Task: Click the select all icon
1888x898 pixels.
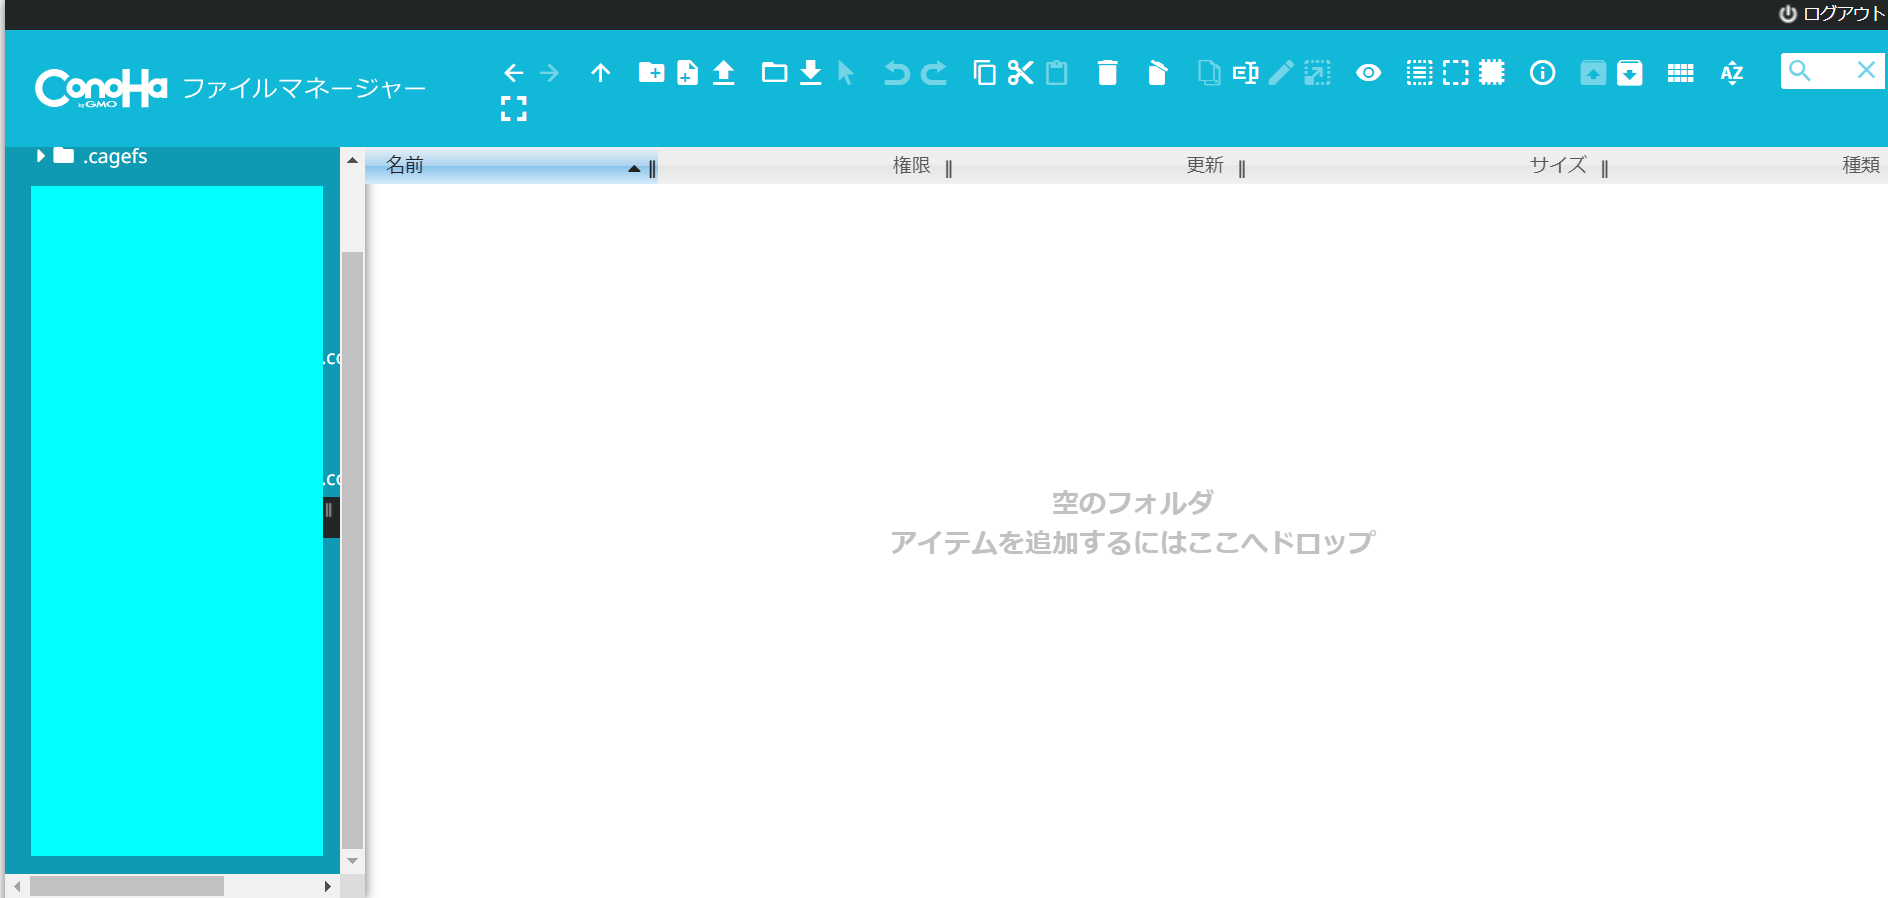Action: pyautogui.click(x=1419, y=72)
